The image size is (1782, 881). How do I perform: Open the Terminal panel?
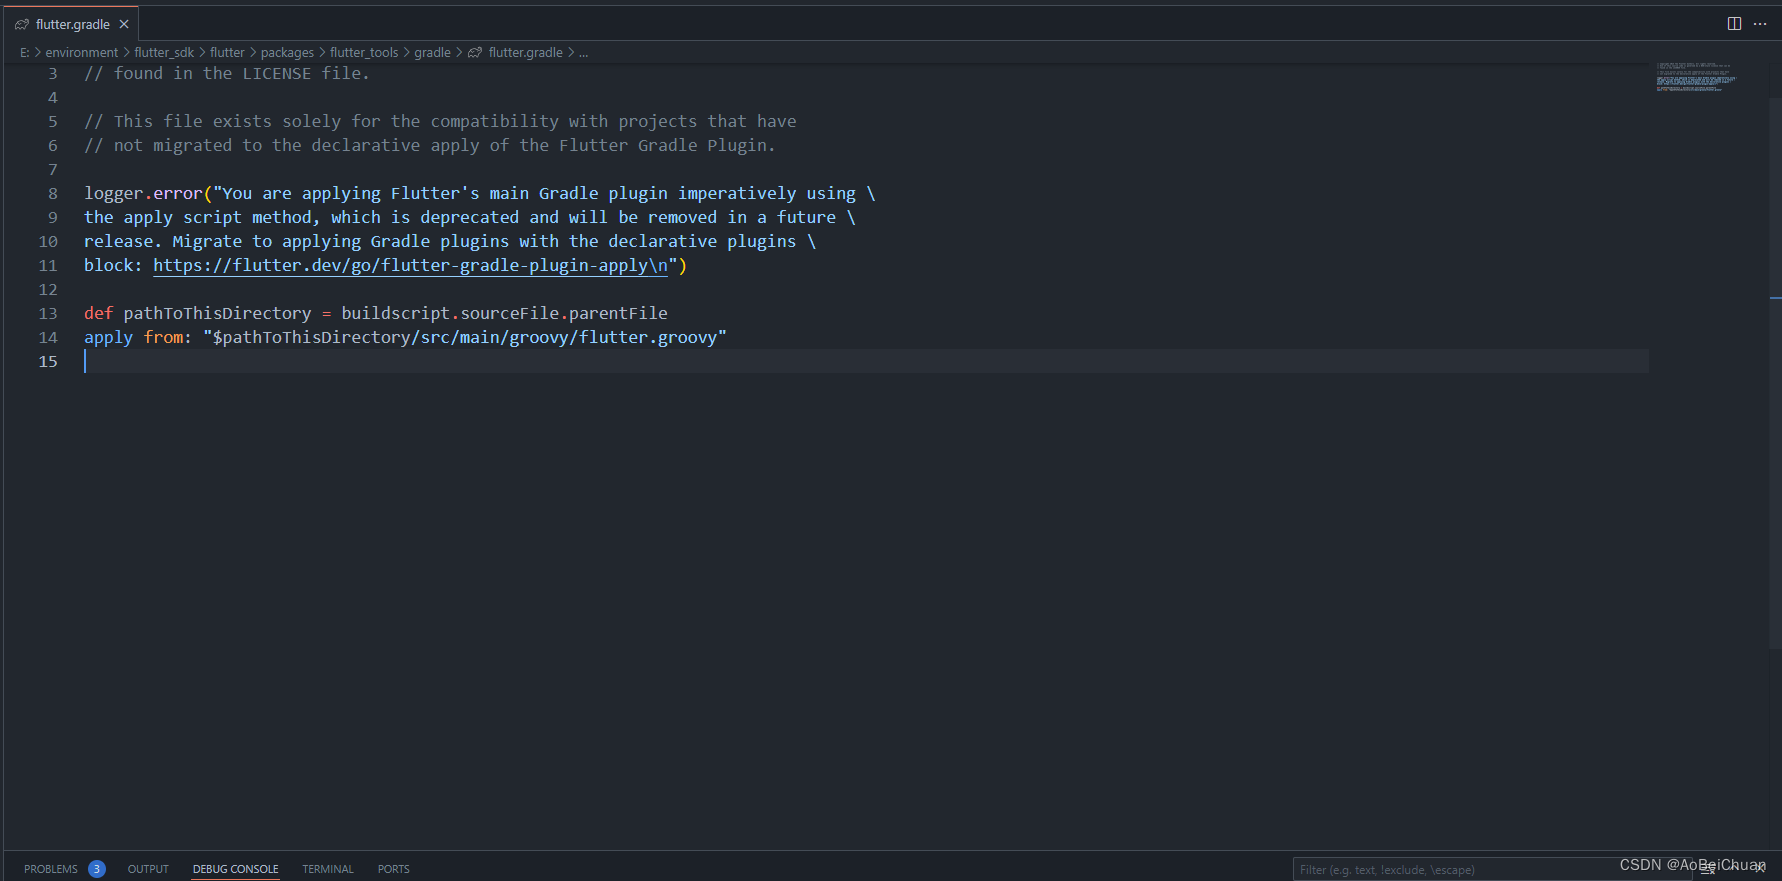click(x=327, y=869)
